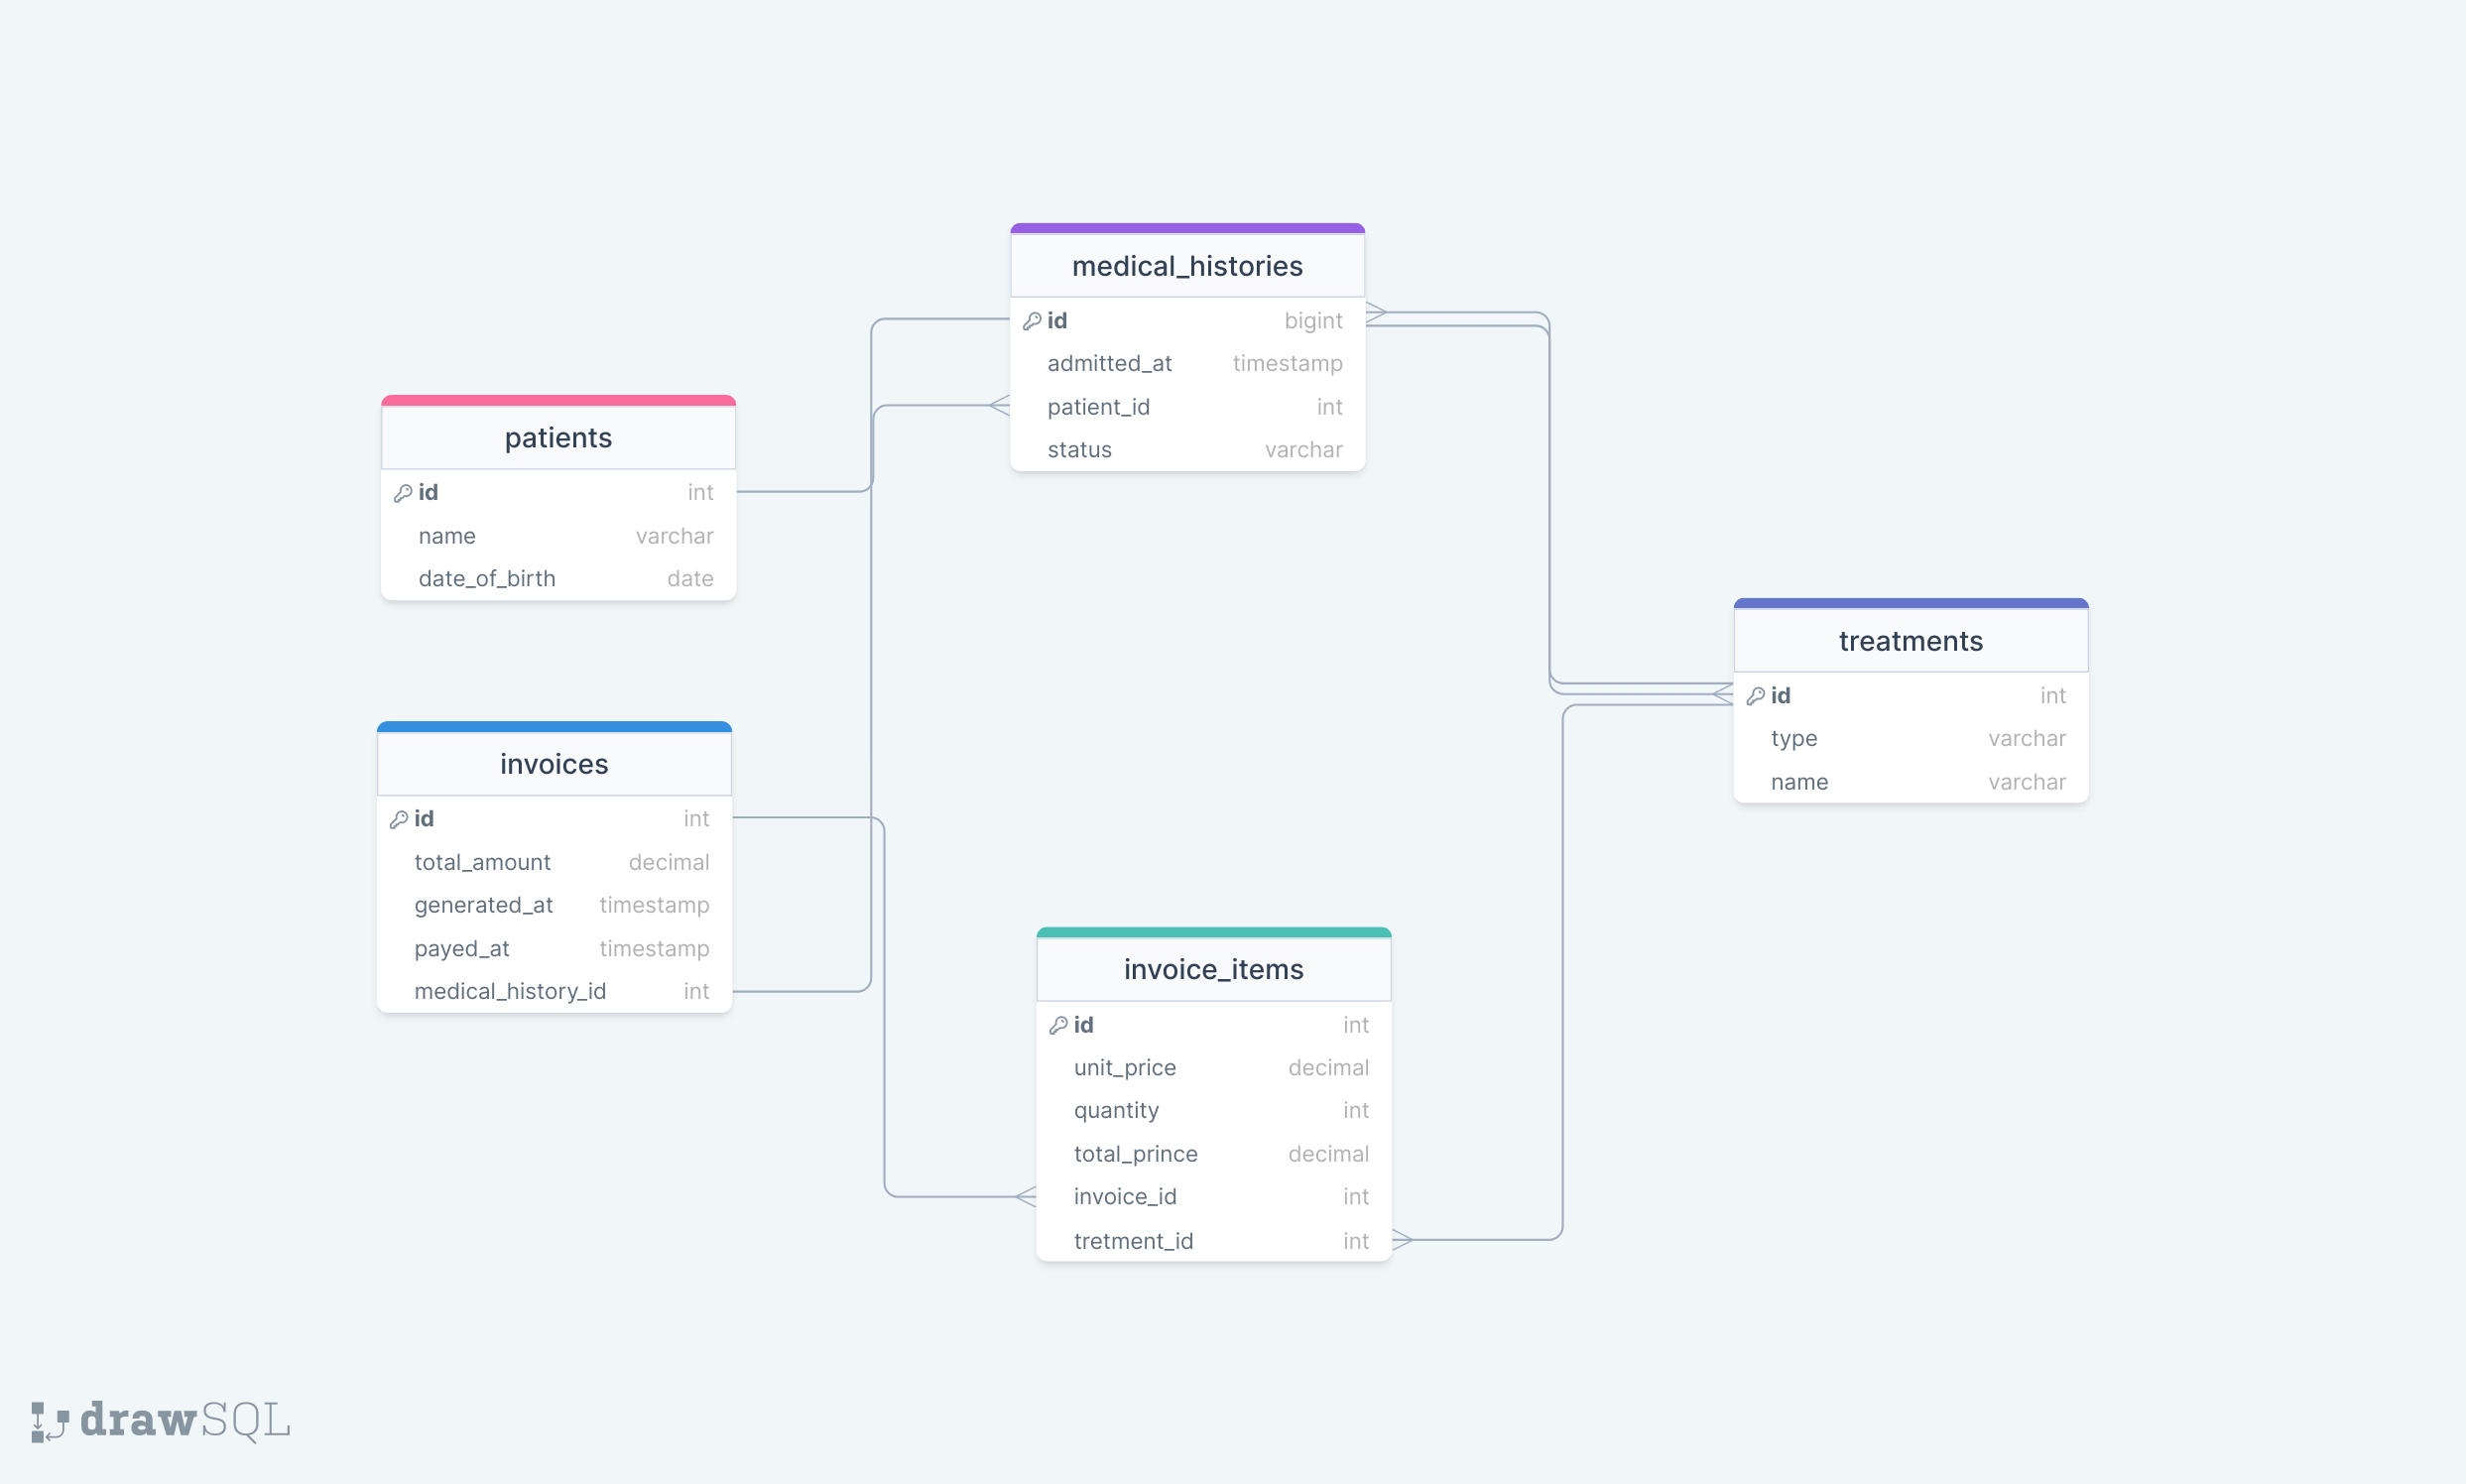
Task: Select the treatments table header
Action: (1910, 641)
